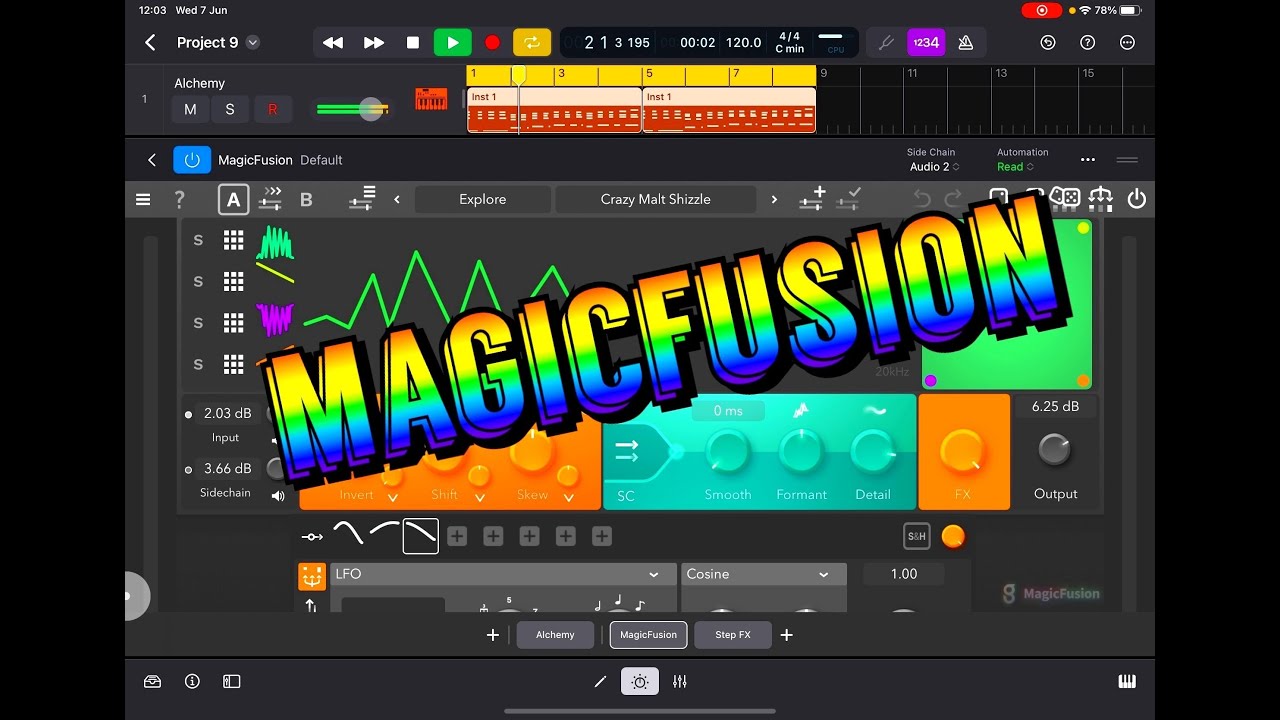Open the tuner icon

[x=886, y=42]
